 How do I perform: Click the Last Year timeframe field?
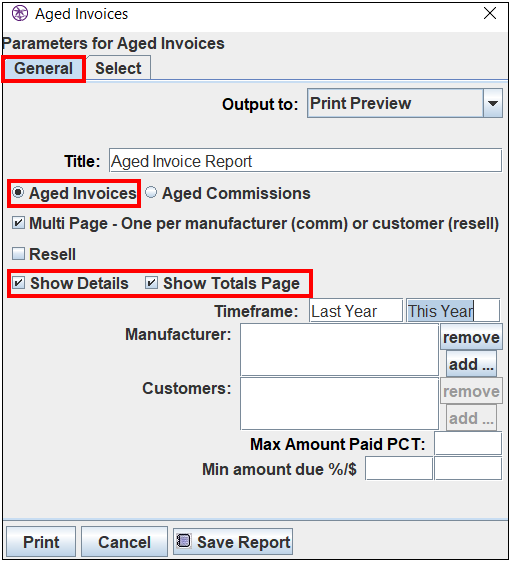(356, 310)
